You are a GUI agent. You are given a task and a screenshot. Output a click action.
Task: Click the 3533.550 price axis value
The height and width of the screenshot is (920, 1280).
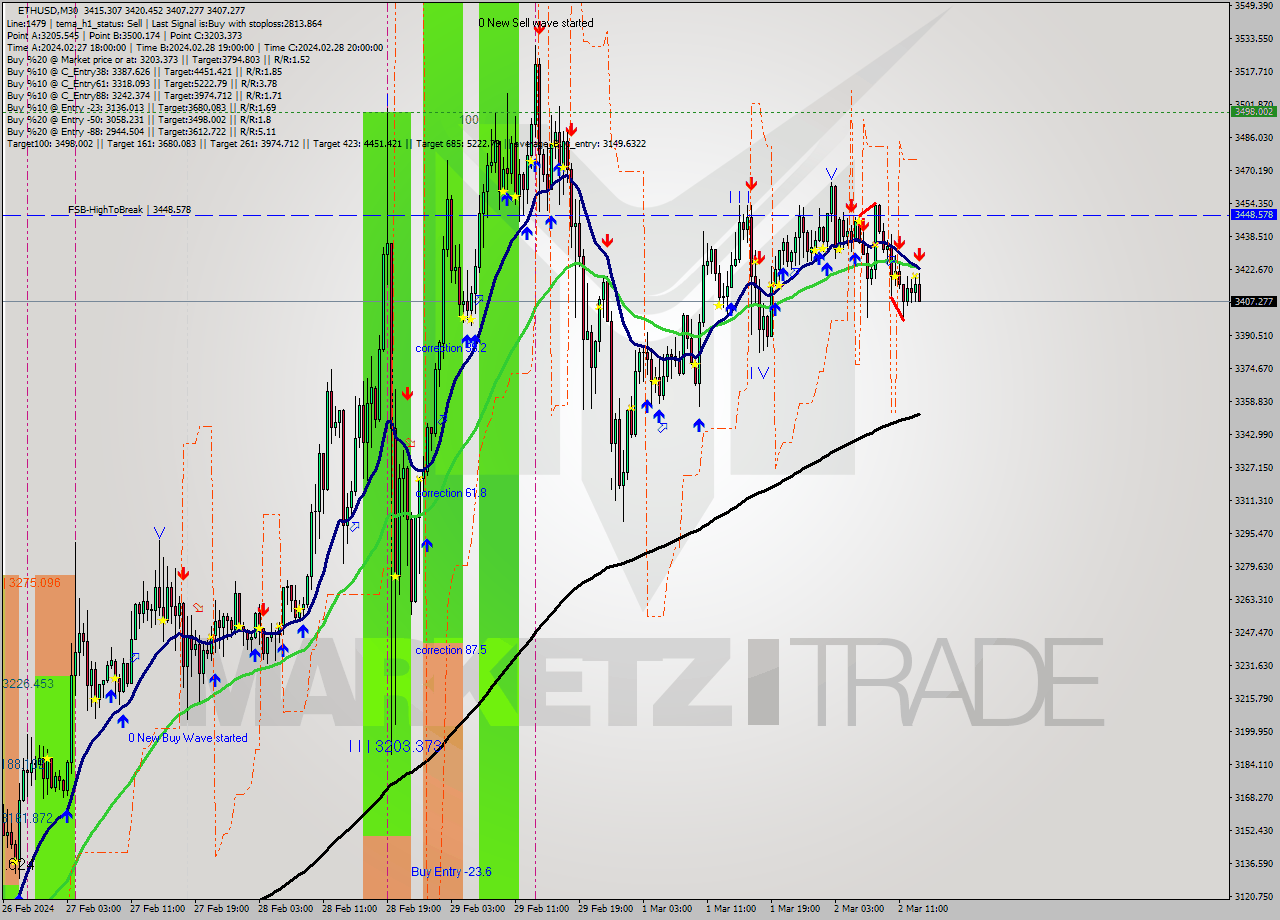click(1253, 39)
